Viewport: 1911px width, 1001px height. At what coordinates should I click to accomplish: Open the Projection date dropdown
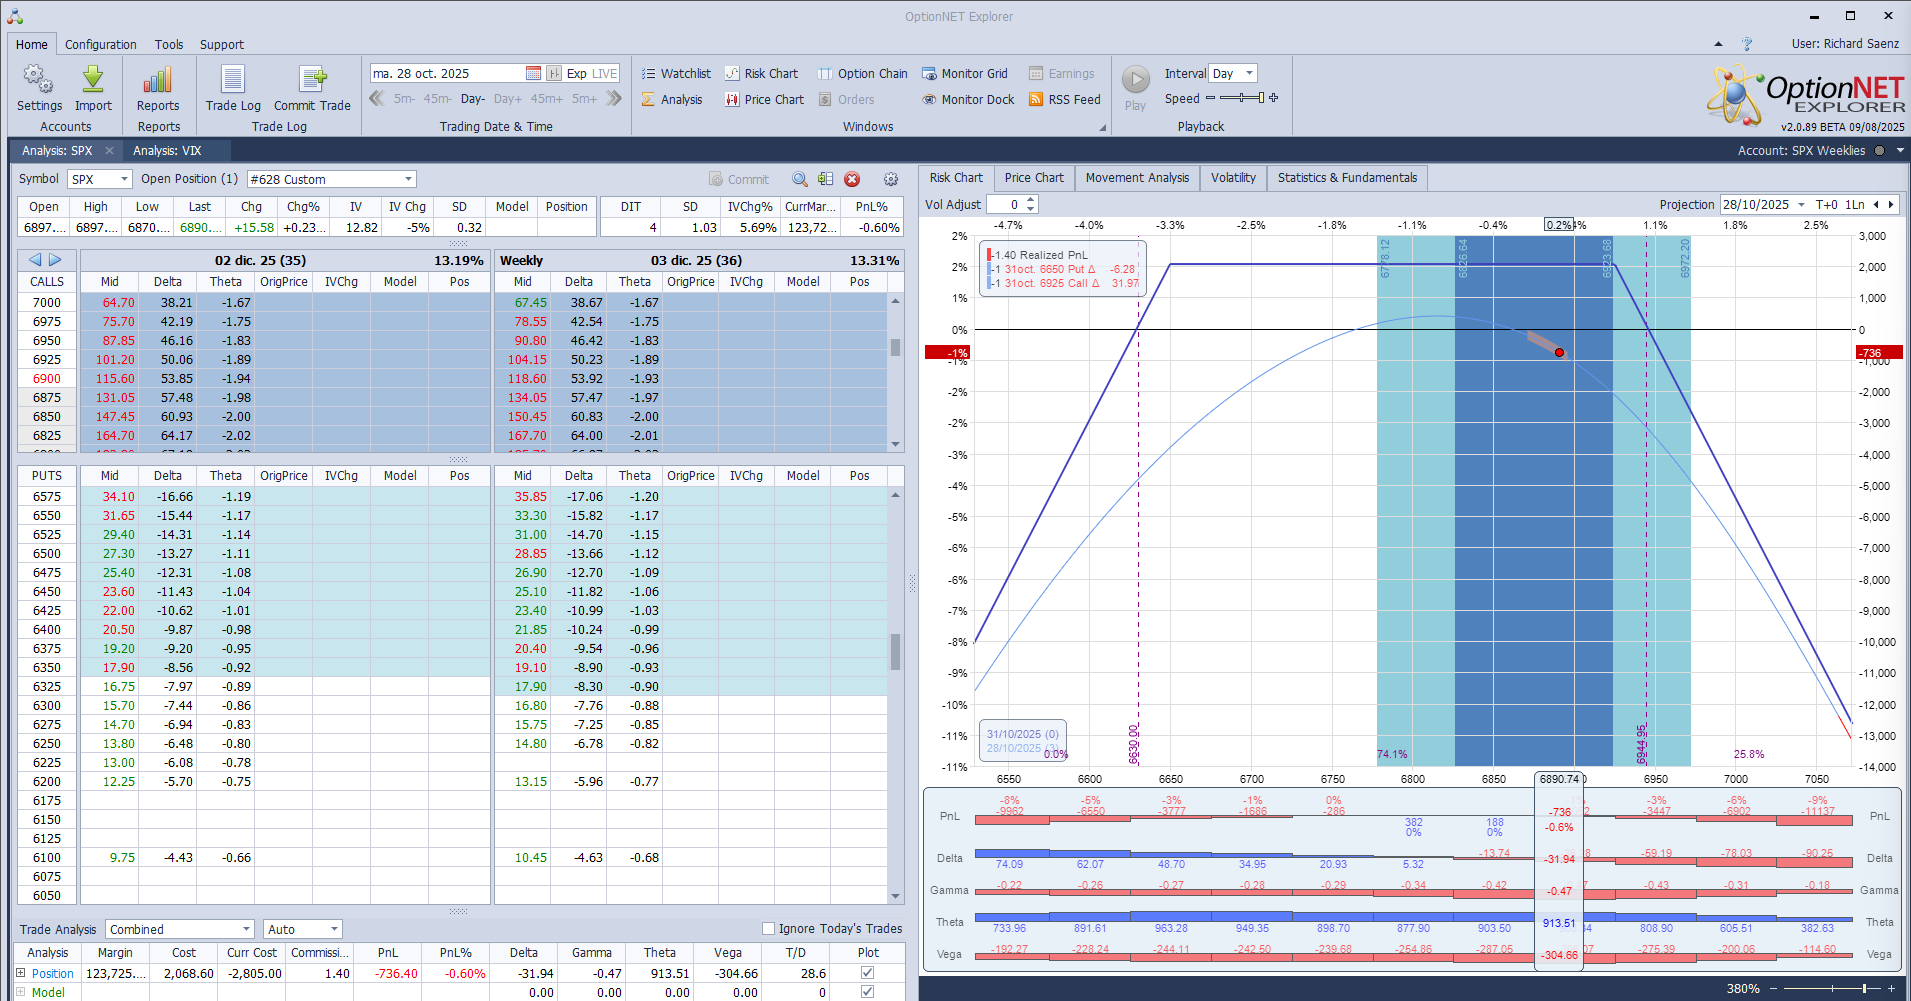click(1801, 205)
